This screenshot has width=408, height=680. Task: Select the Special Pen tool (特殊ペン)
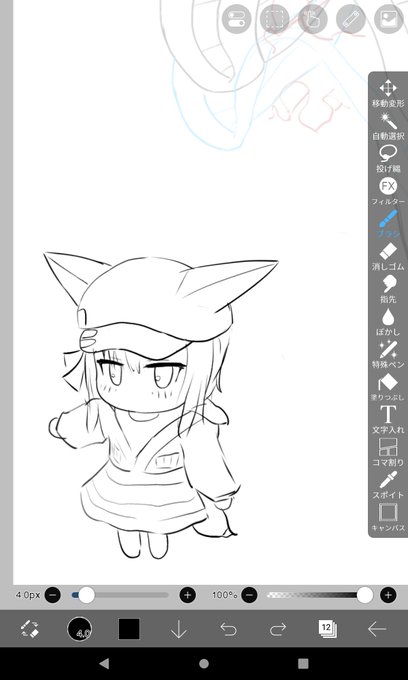point(388,354)
